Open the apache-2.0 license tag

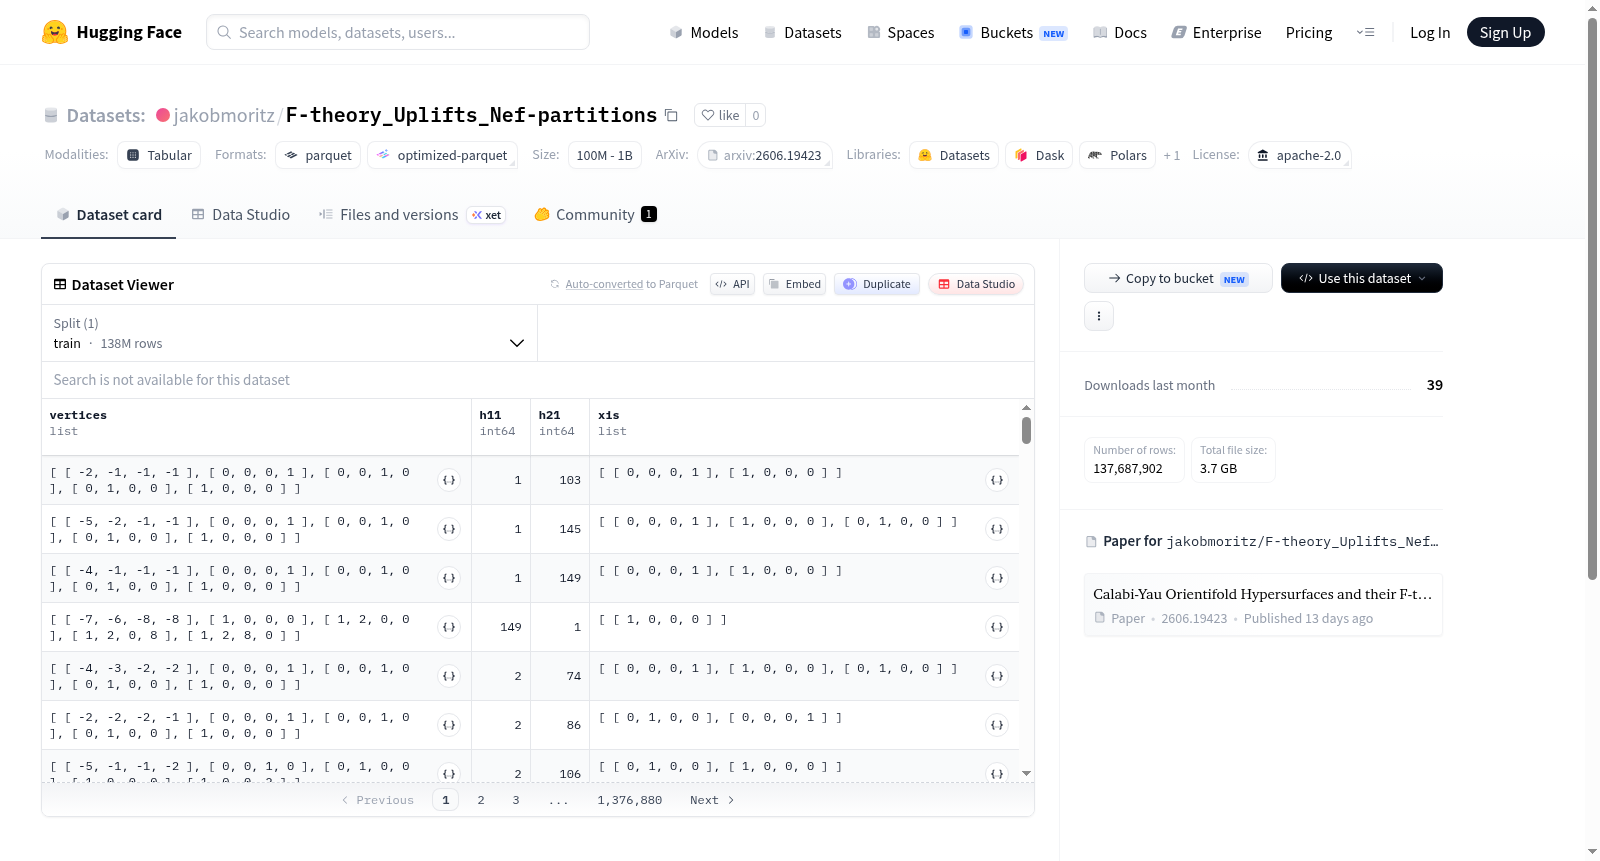(x=1299, y=155)
